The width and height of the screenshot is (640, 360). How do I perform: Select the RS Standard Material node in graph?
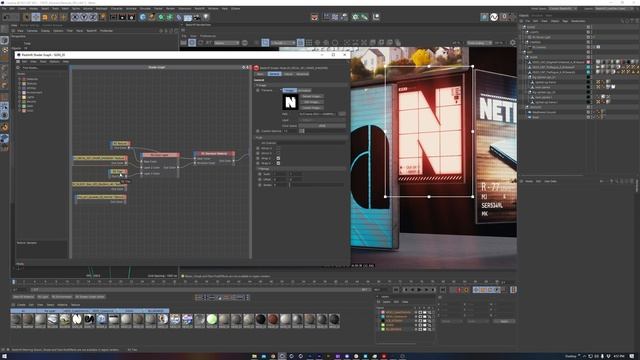[x=215, y=154]
